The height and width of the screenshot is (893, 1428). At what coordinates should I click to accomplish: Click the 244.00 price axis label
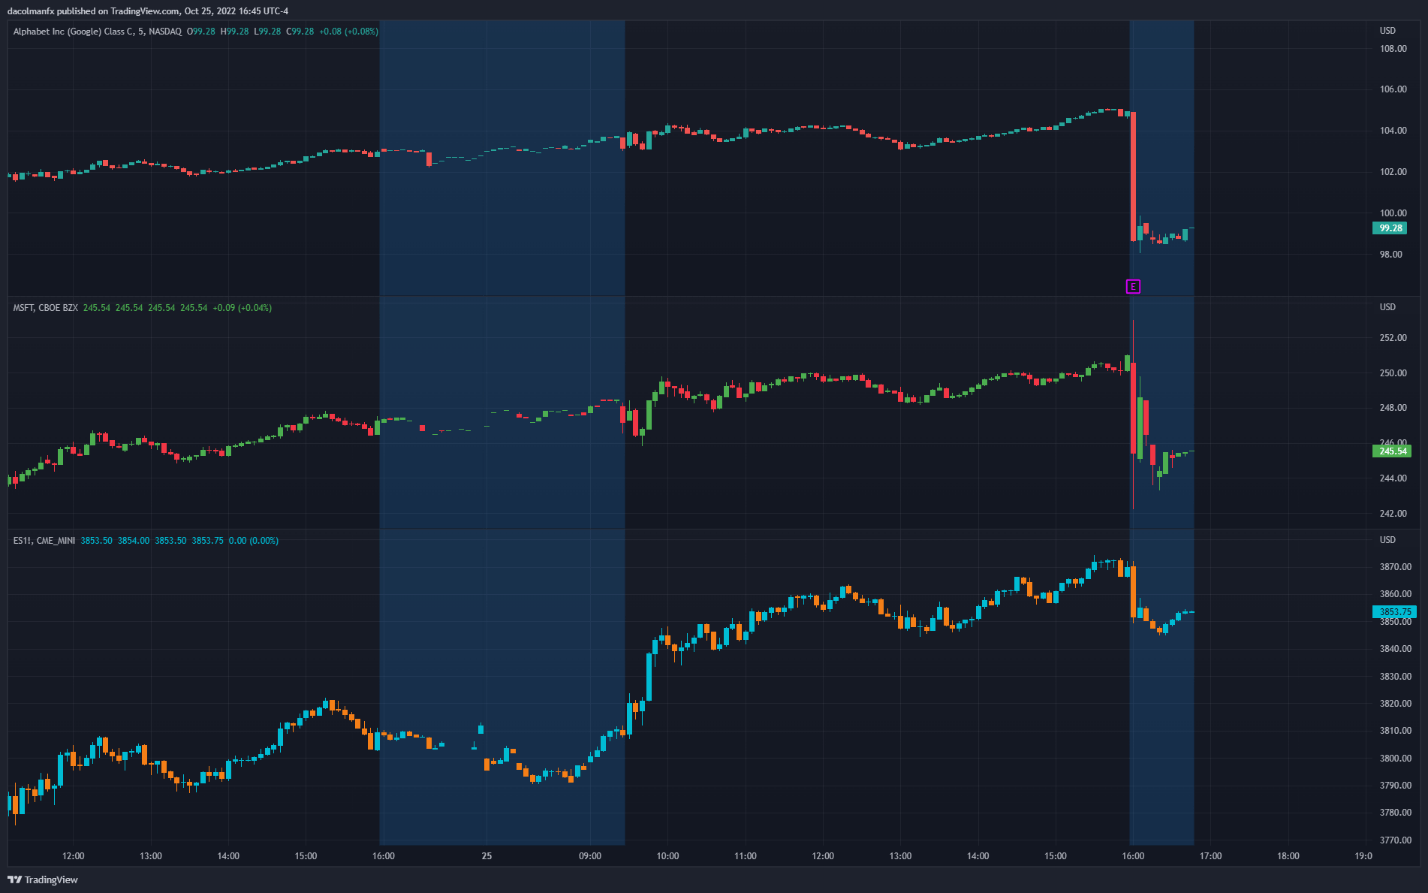pos(1394,479)
